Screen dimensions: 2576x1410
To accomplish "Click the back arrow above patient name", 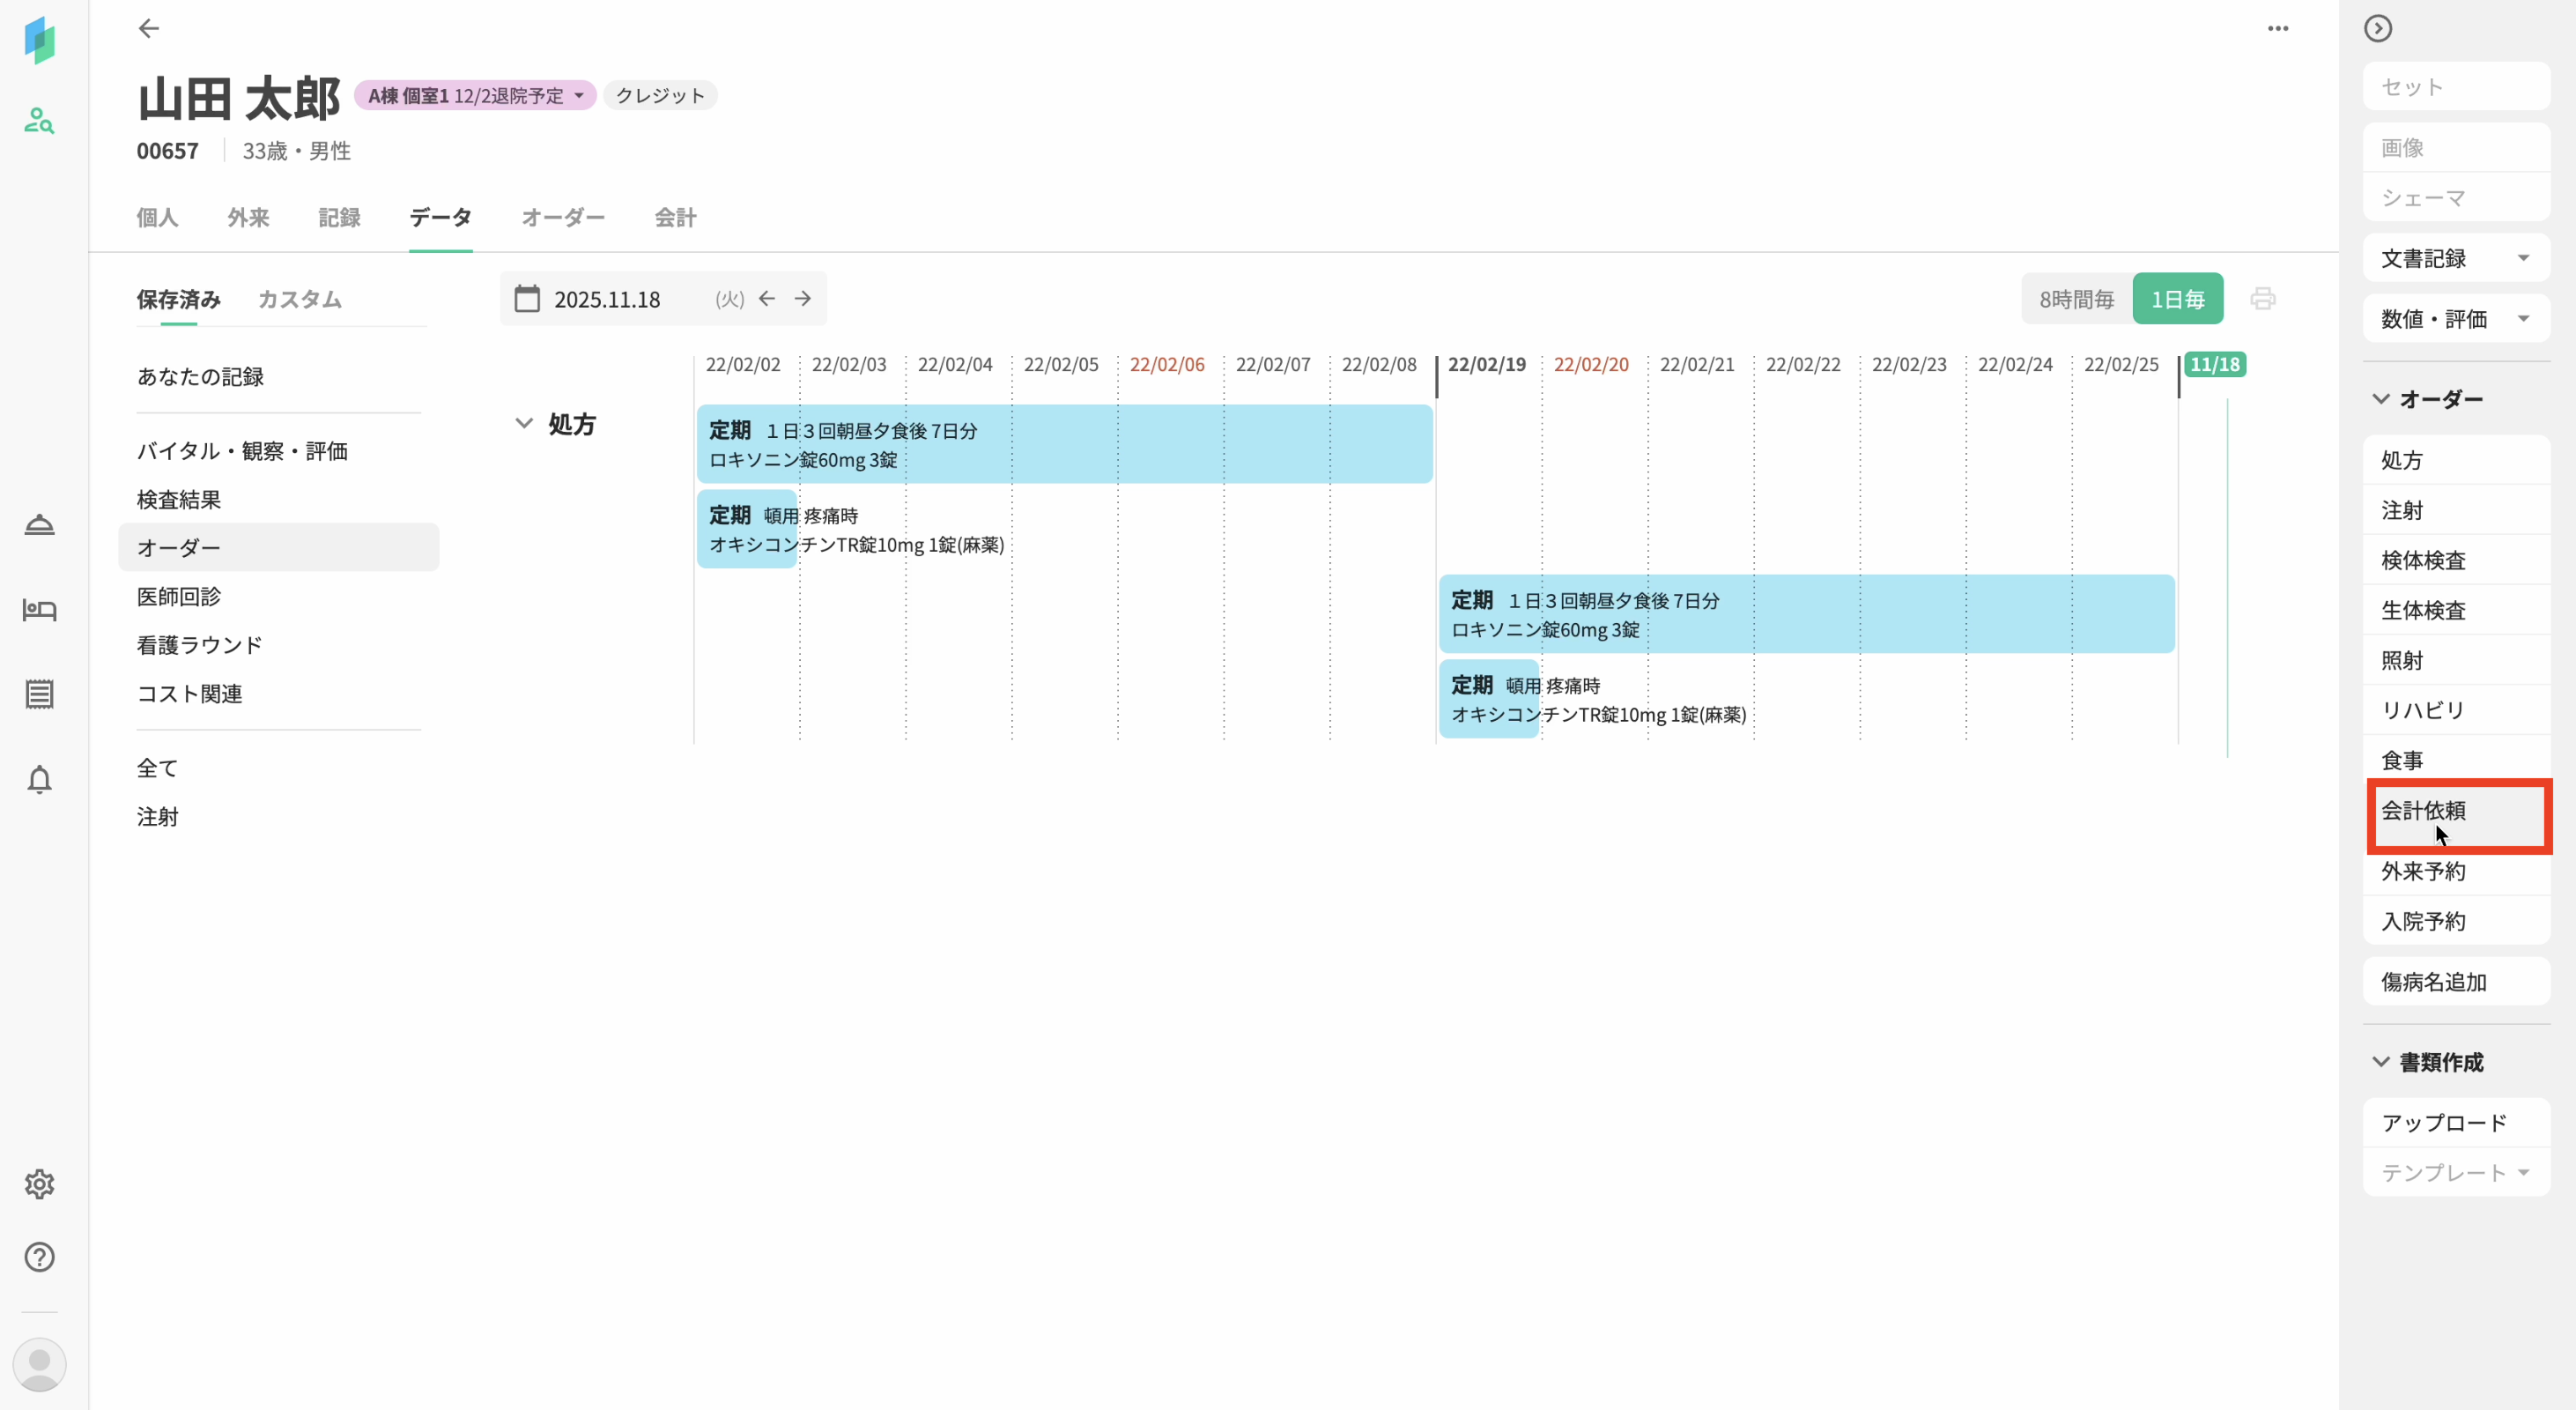I will [148, 28].
